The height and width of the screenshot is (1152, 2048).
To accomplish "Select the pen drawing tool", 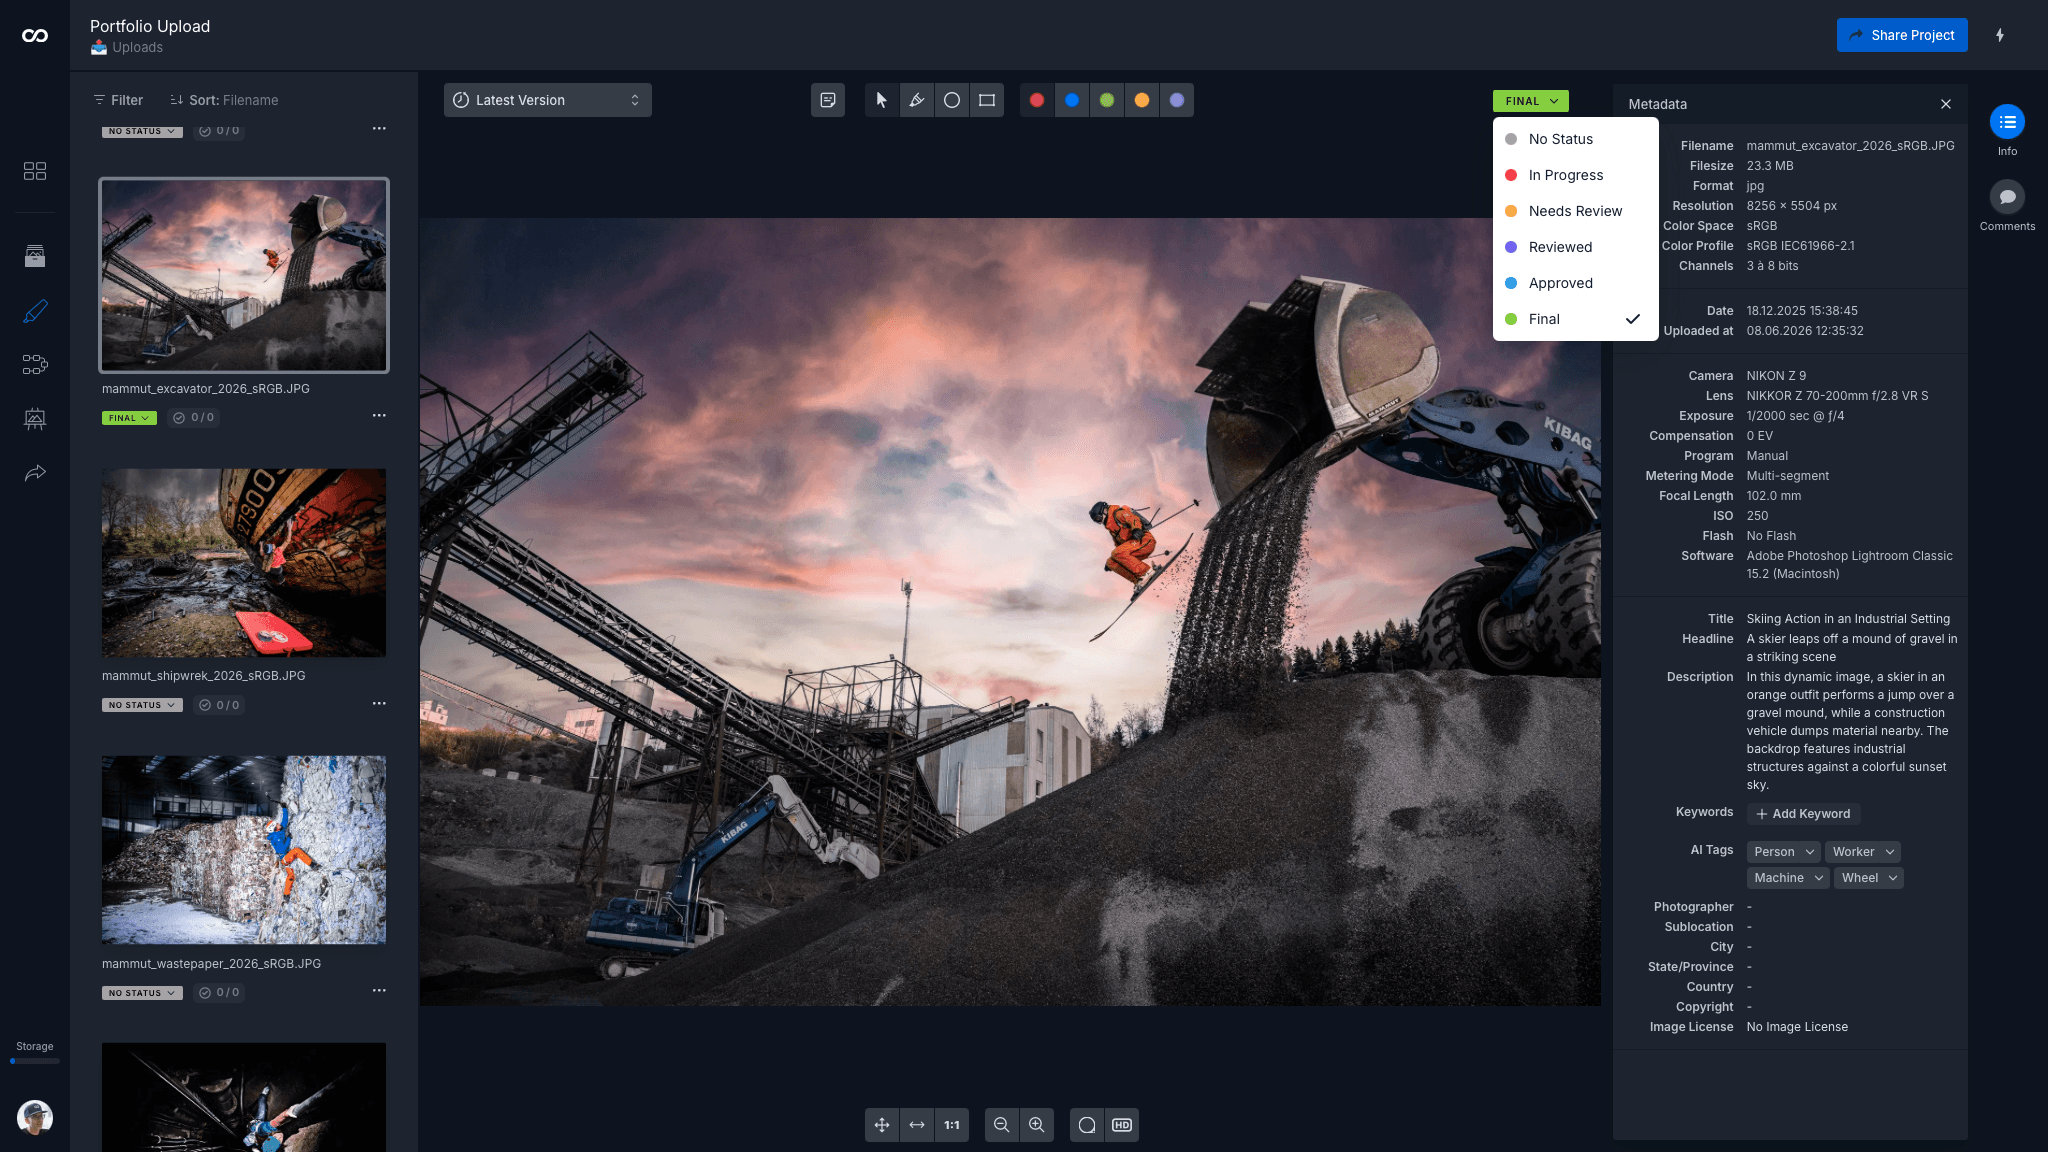I will click(x=916, y=100).
